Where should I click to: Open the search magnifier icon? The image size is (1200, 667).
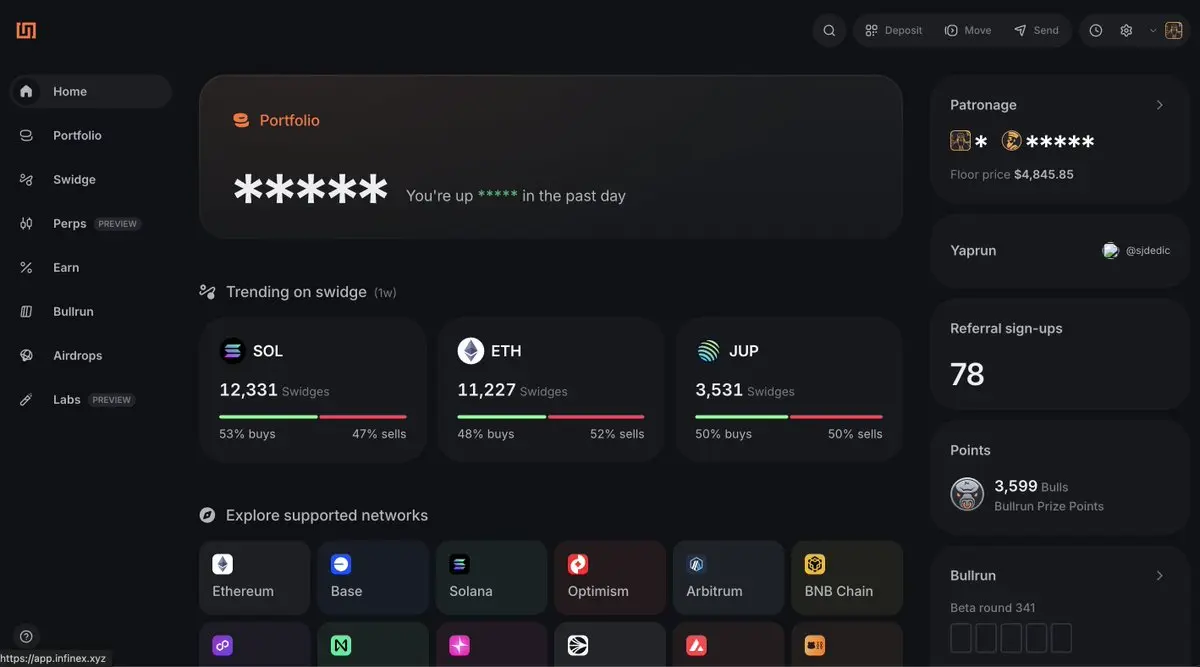click(x=829, y=30)
